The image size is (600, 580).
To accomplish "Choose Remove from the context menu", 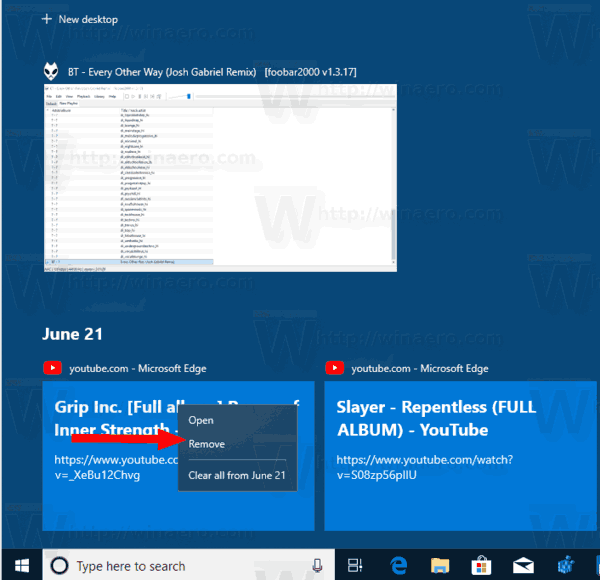I will coord(207,444).
